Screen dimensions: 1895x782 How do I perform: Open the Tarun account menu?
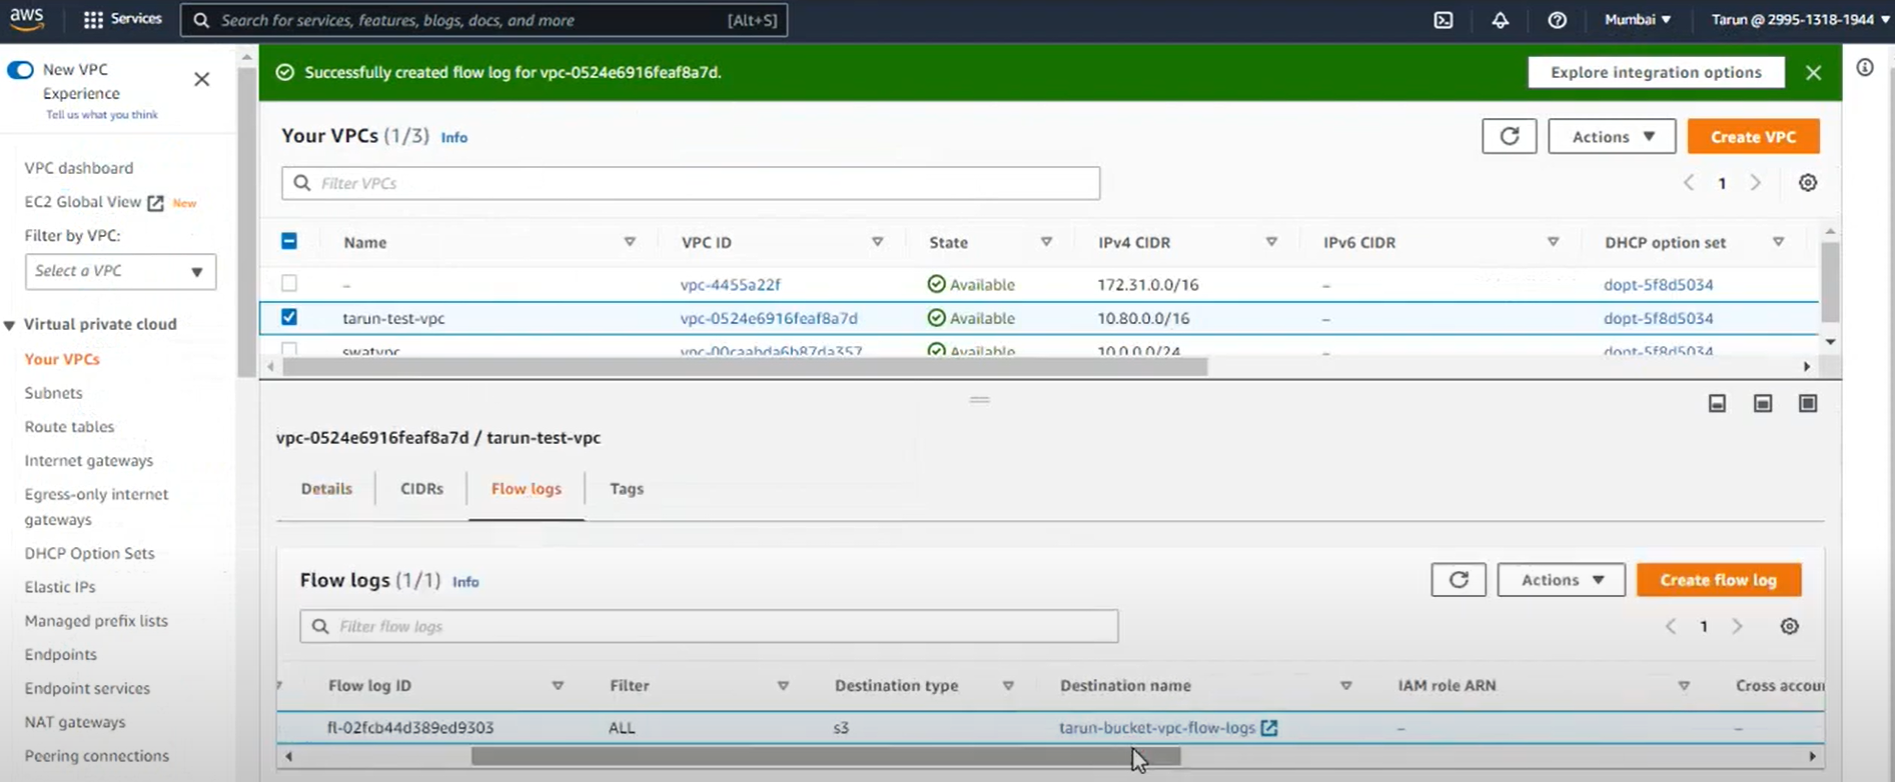1800,19
